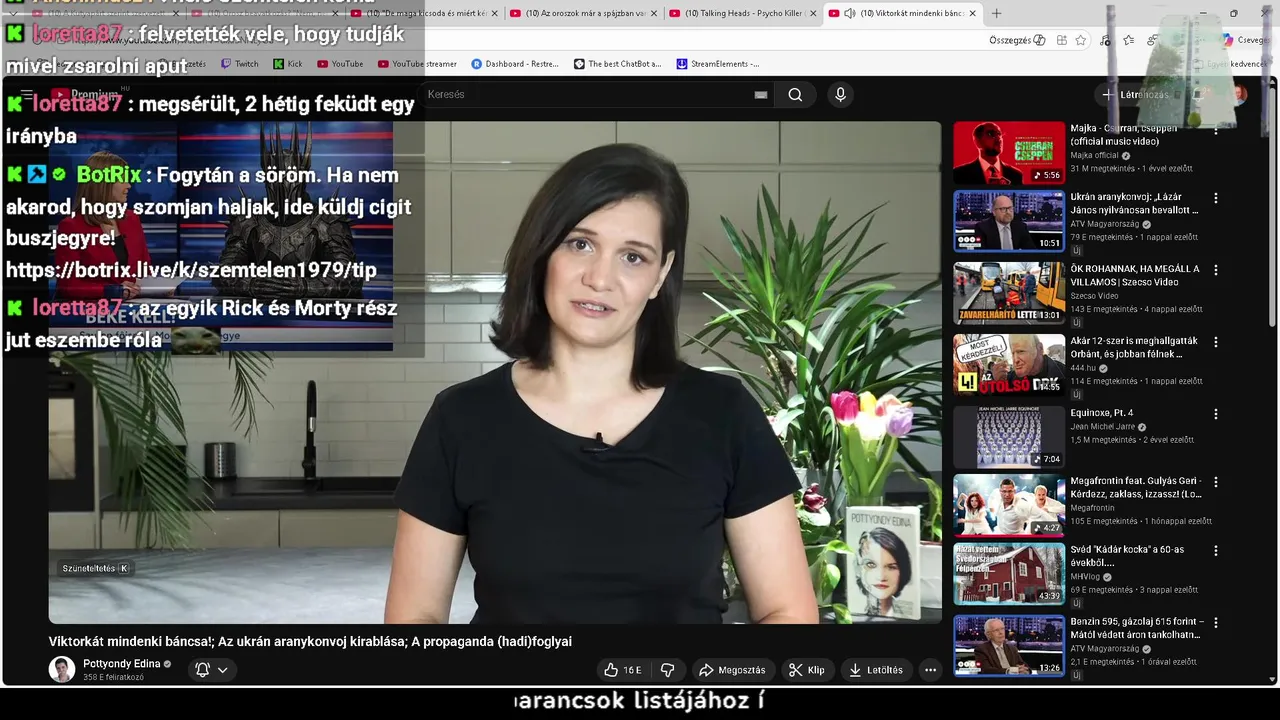Open options menu for Megafrontin video
This screenshot has height=720, width=1280.
(1216, 482)
